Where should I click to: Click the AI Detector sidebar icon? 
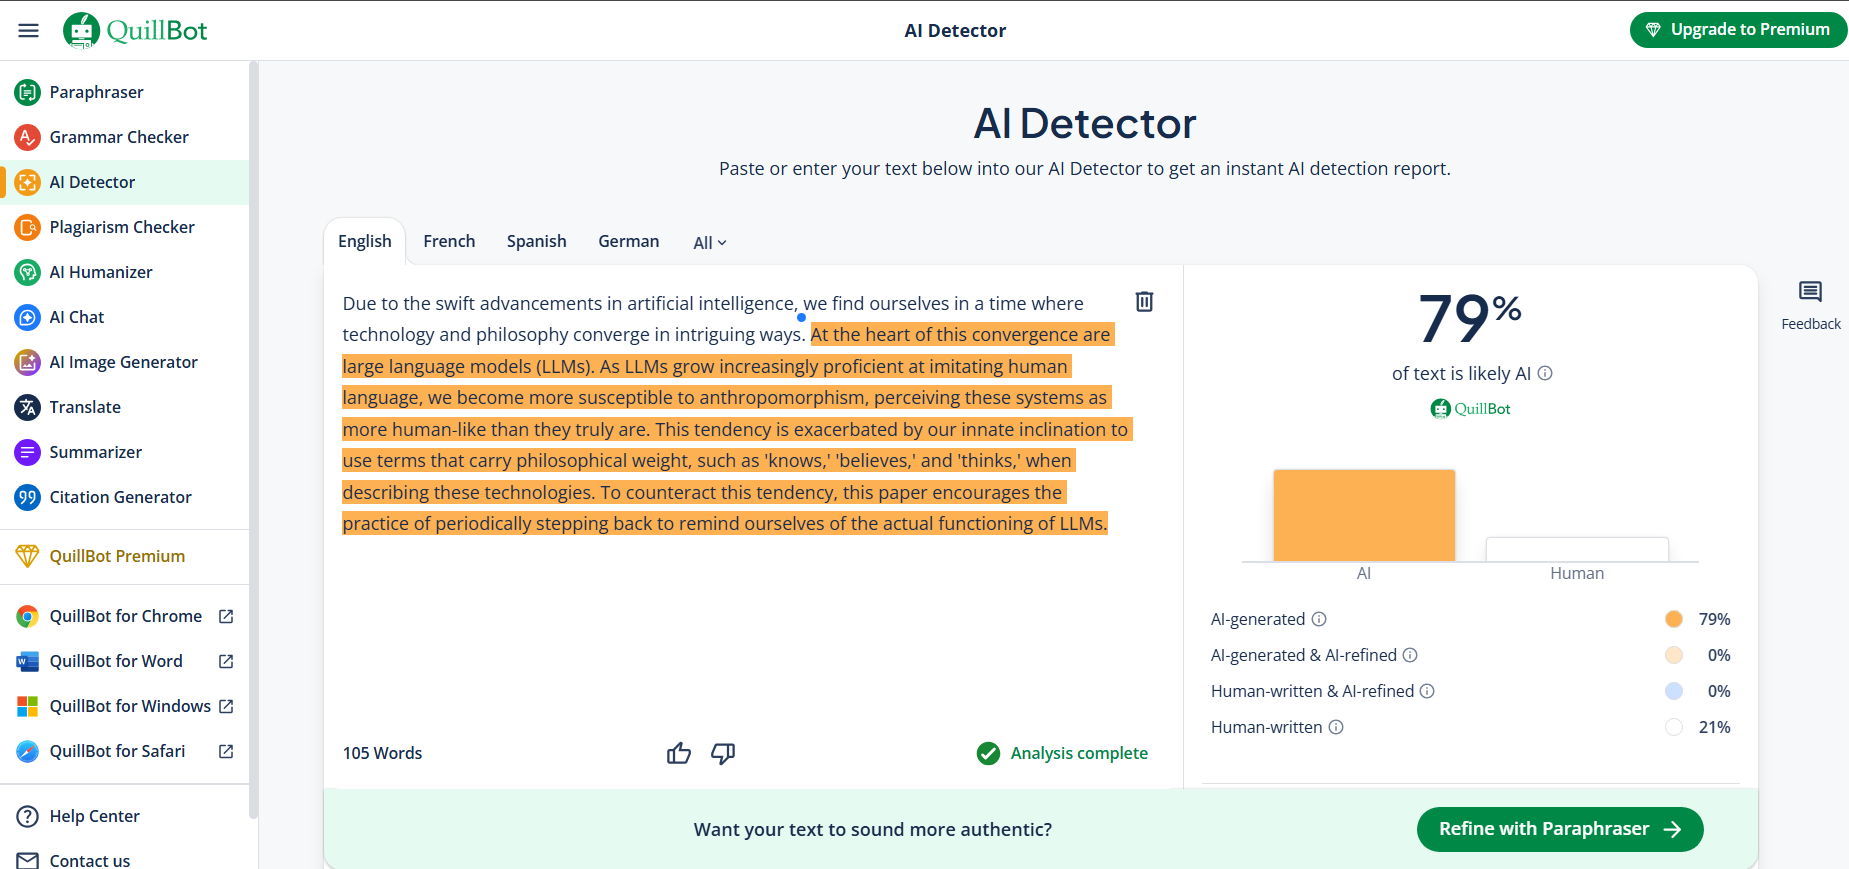pyautogui.click(x=27, y=182)
